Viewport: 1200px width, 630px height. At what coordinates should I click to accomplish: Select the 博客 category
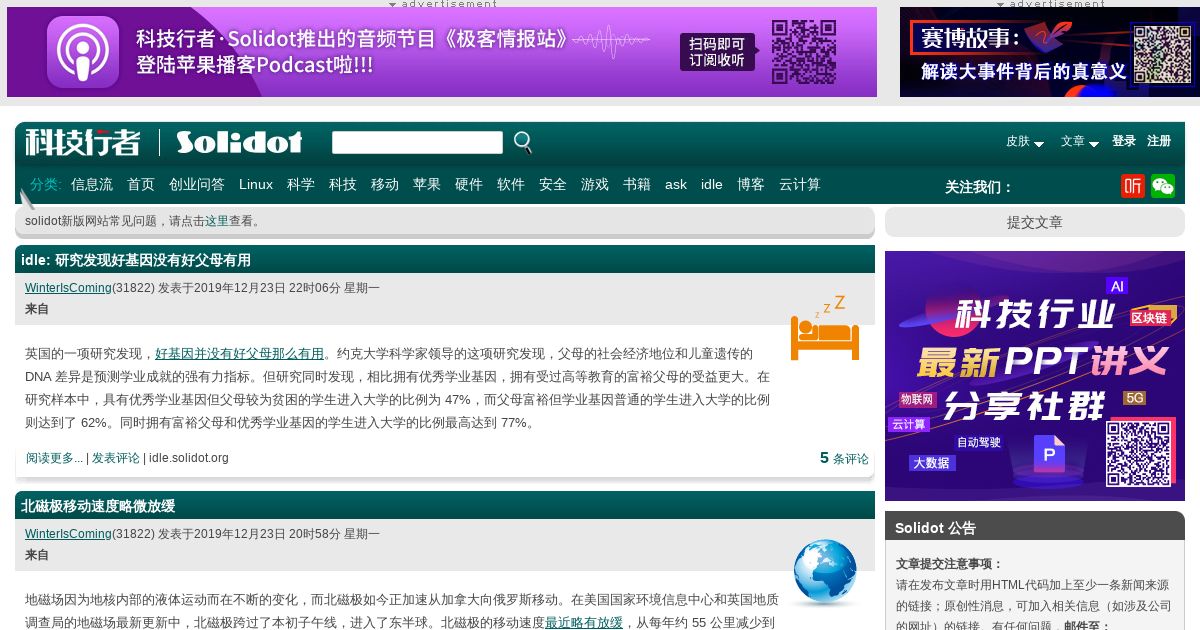(x=751, y=185)
